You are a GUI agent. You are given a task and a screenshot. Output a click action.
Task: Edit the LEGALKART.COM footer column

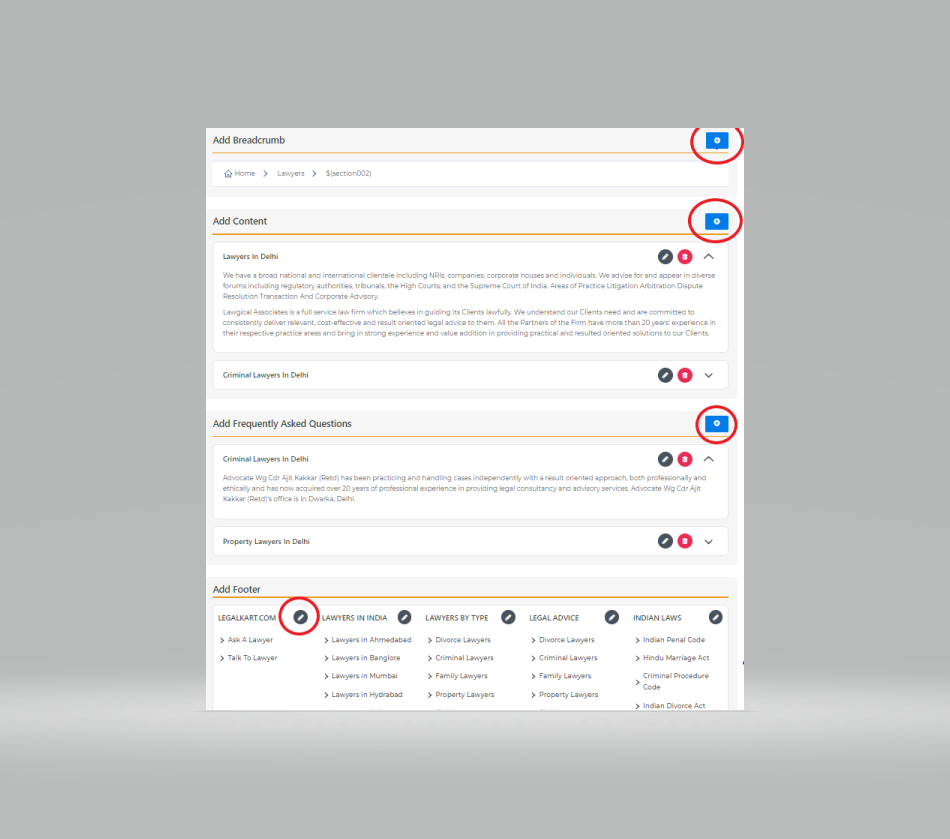[300, 617]
